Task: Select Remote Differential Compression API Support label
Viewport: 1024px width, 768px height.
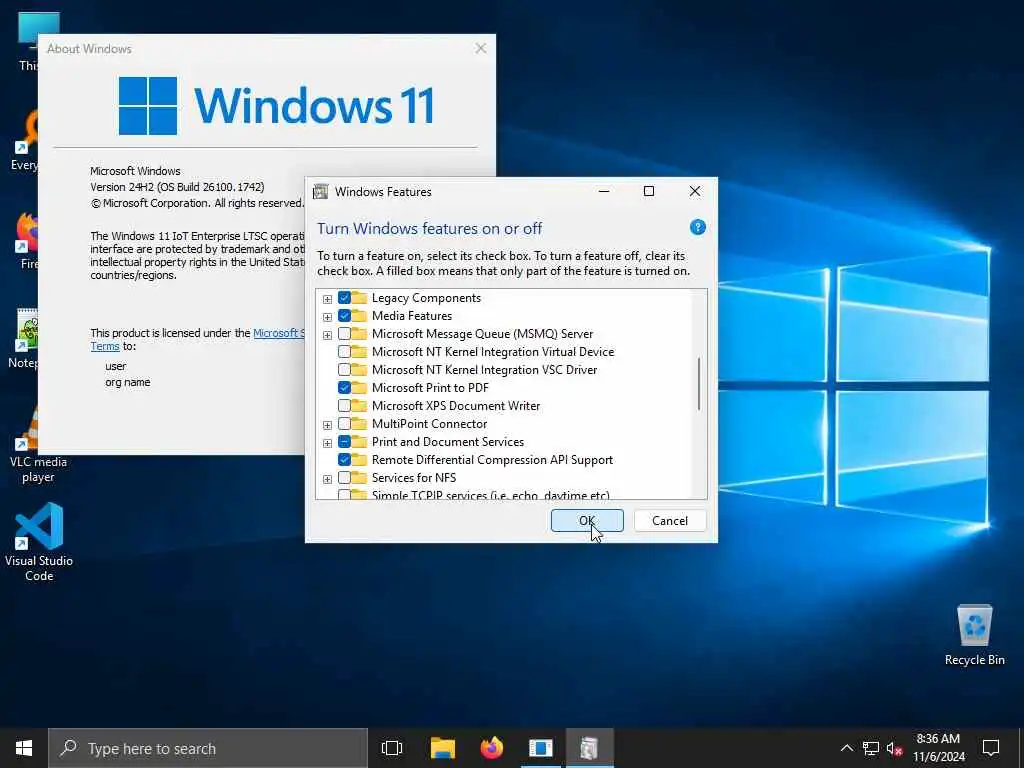Action: [492, 460]
